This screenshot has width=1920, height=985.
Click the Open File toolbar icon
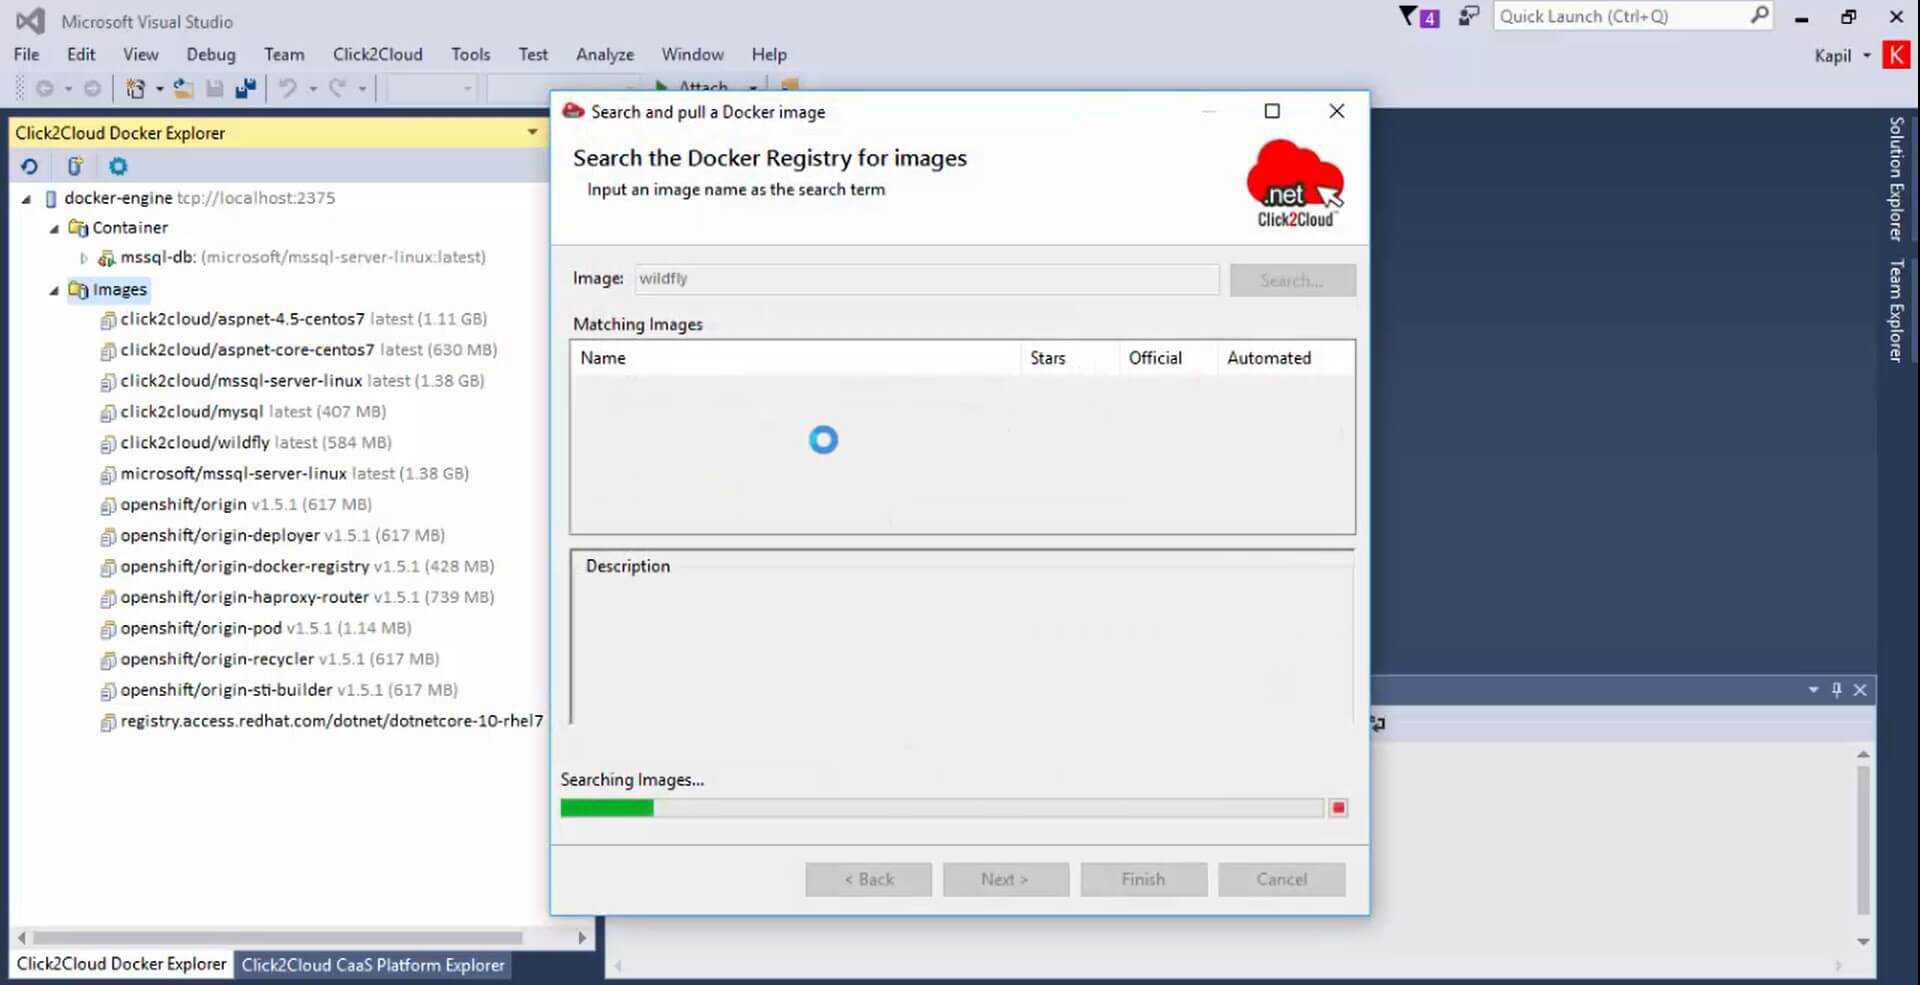183,89
